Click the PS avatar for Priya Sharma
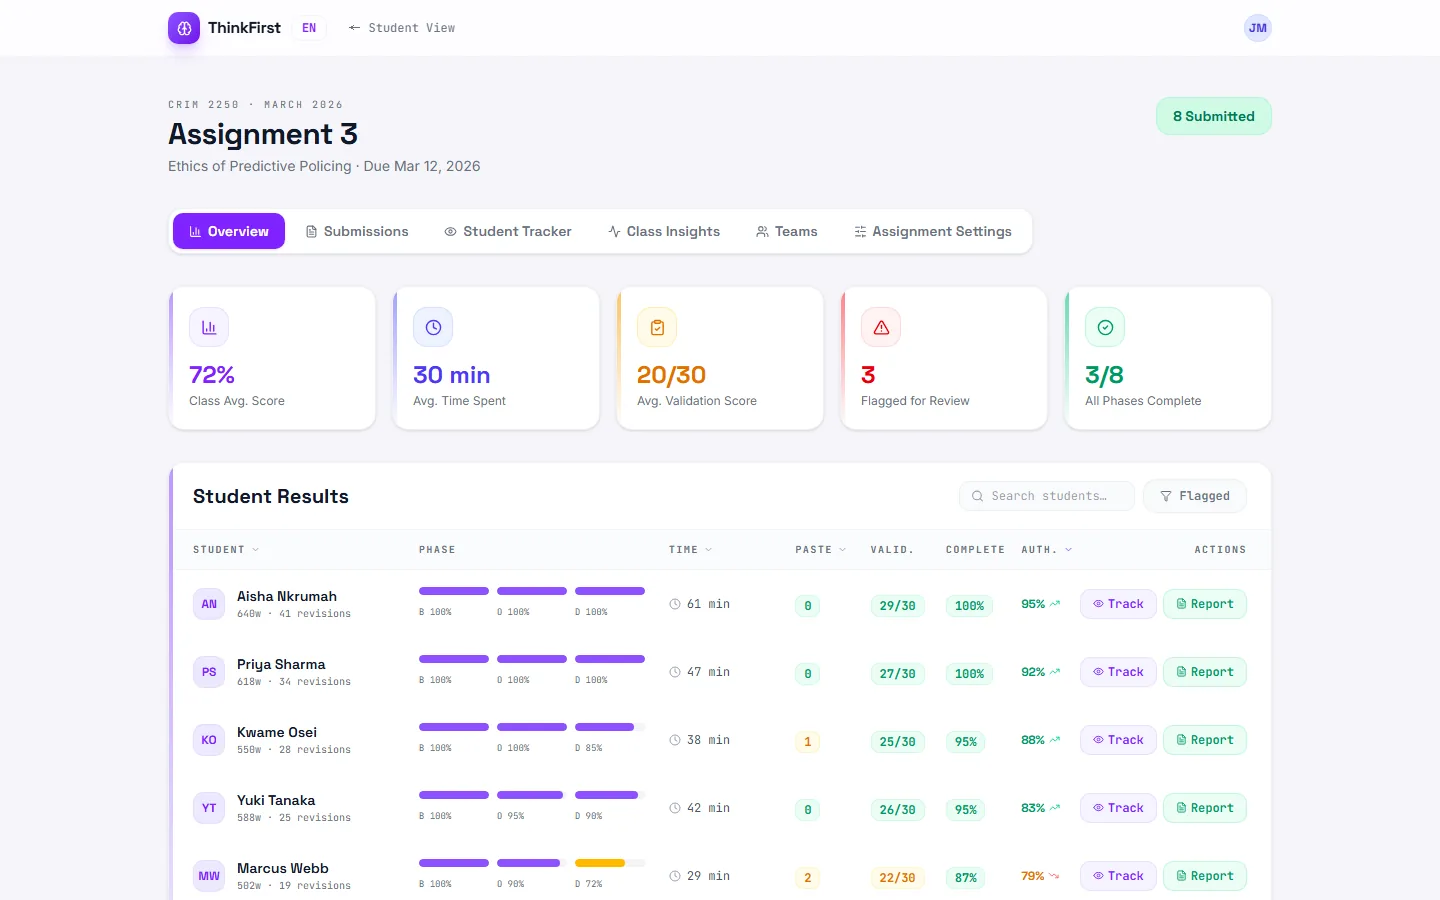The height and width of the screenshot is (900, 1440). point(209,672)
